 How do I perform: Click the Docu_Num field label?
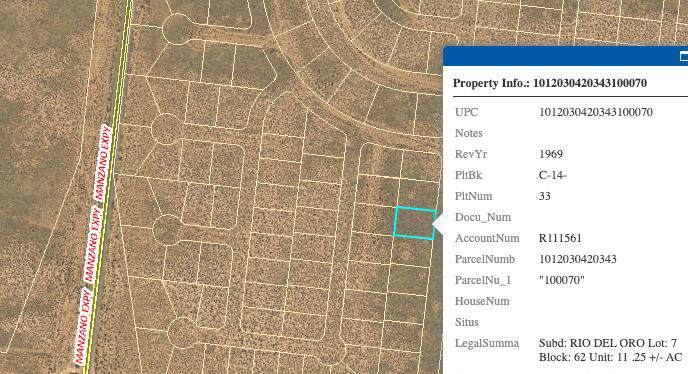click(x=483, y=217)
